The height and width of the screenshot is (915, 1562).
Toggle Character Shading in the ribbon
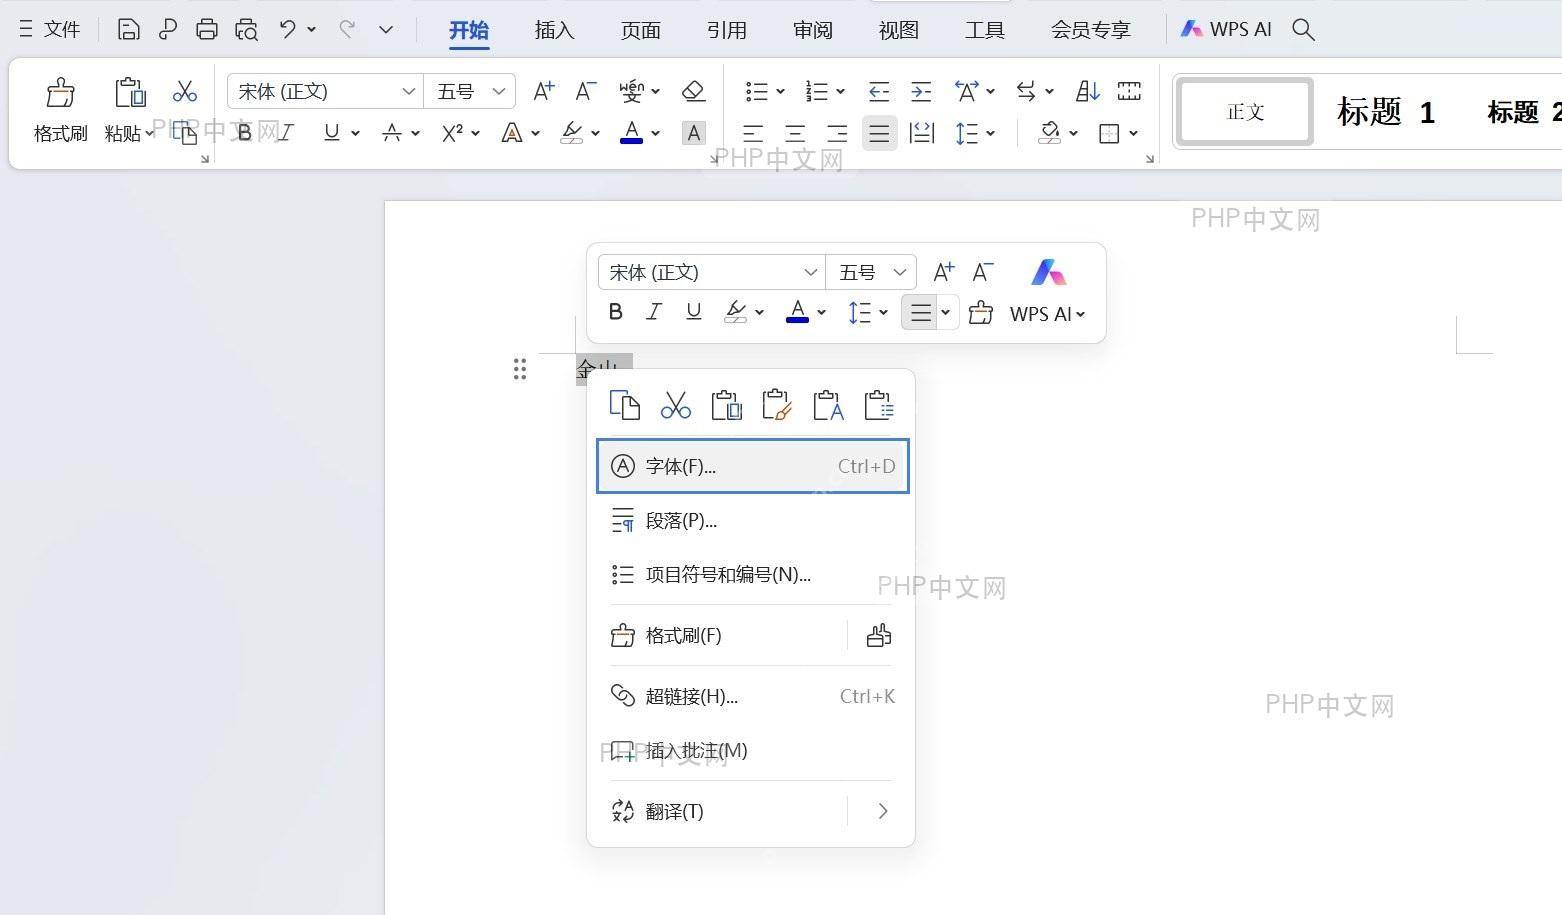[694, 133]
